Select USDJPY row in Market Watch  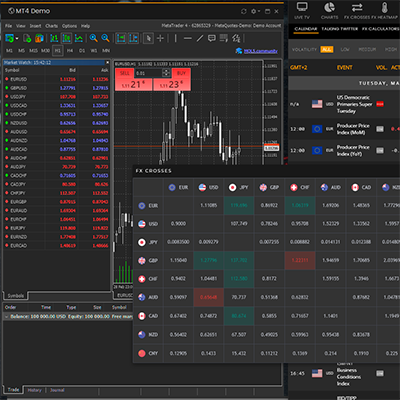point(57,97)
